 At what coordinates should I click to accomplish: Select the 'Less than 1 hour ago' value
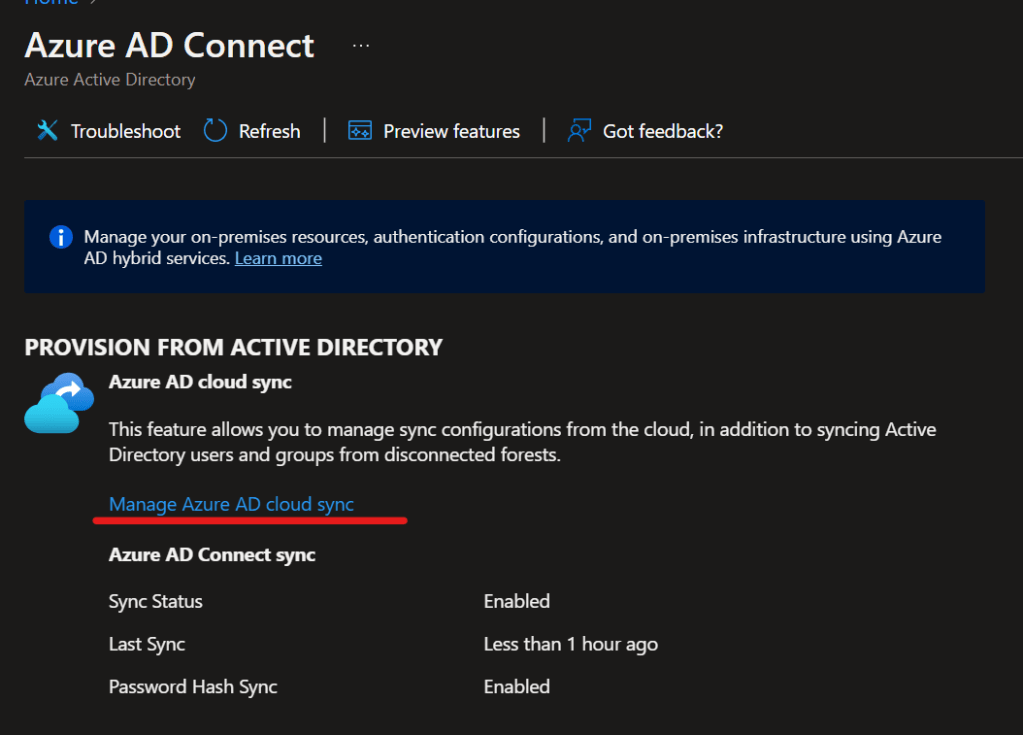tap(570, 644)
